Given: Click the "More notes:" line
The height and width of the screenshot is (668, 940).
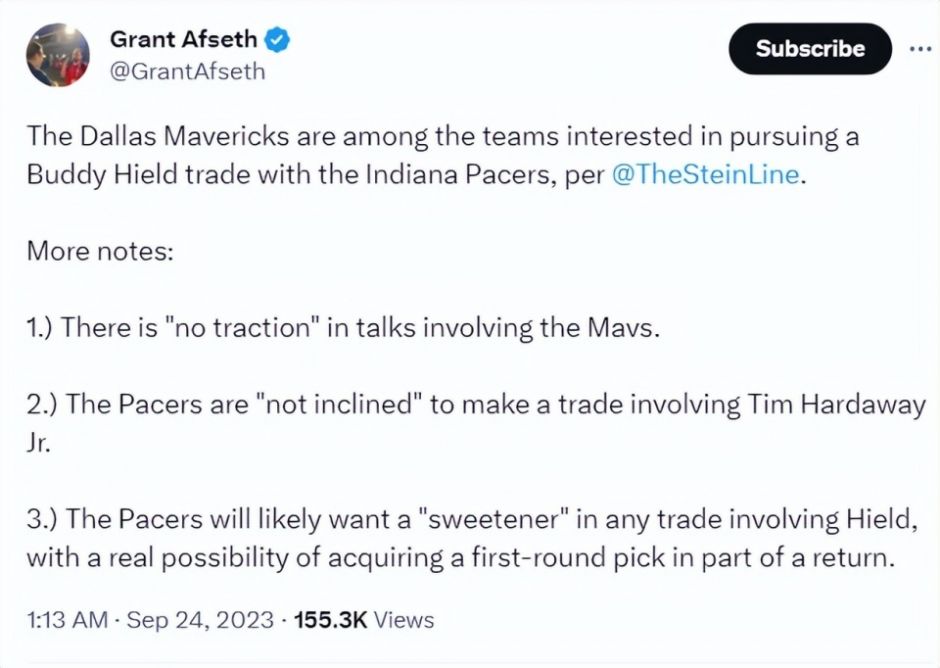Looking at the screenshot, I should click(101, 250).
